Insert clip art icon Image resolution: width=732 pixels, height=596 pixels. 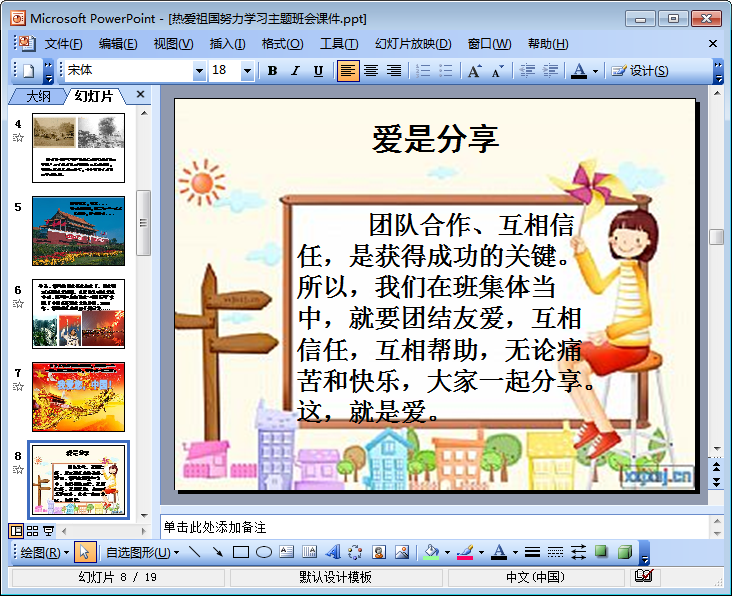(379, 553)
